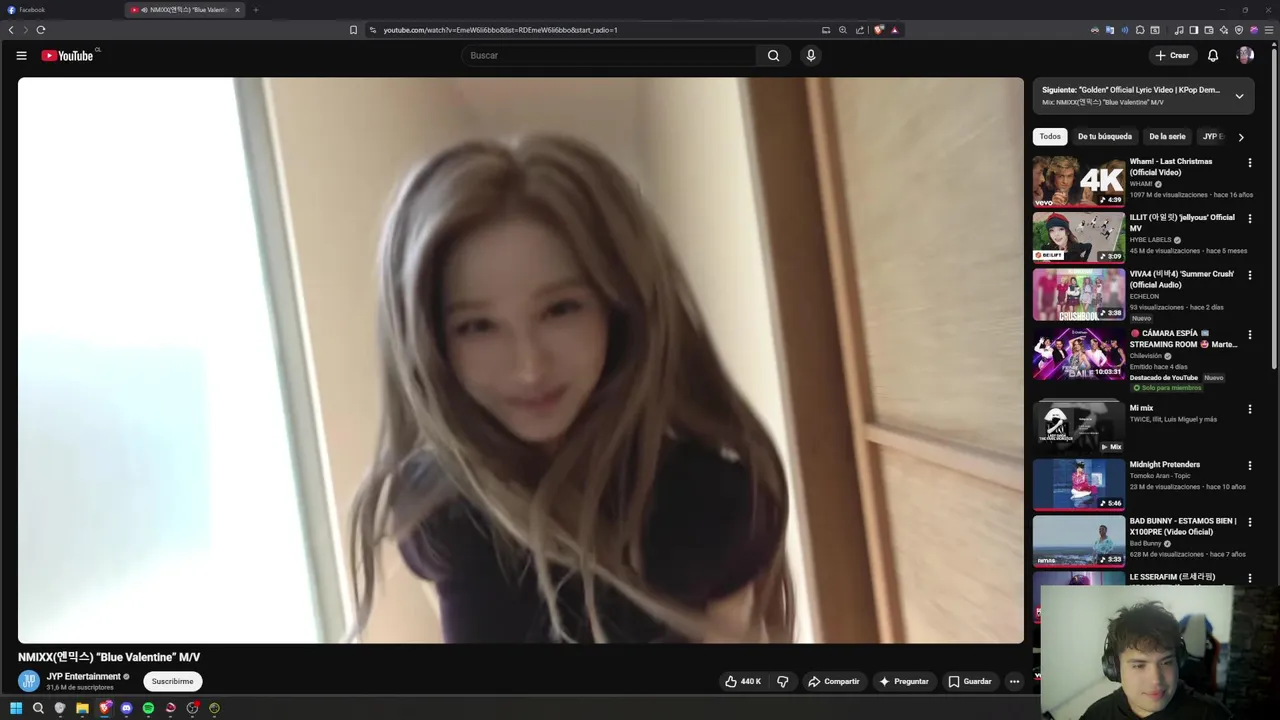The height and width of the screenshot is (720, 1280).
Task: Close the NMIXX Blue Valentine tab
Action: (x=237, y=10)
